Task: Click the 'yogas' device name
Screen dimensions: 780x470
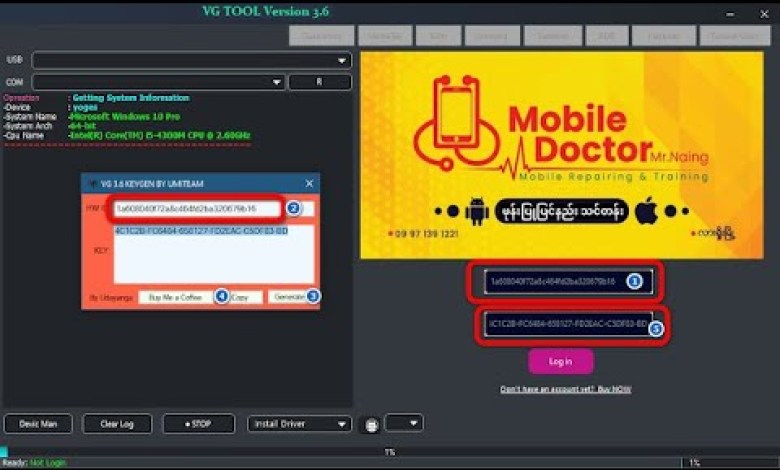Action: 85,107
